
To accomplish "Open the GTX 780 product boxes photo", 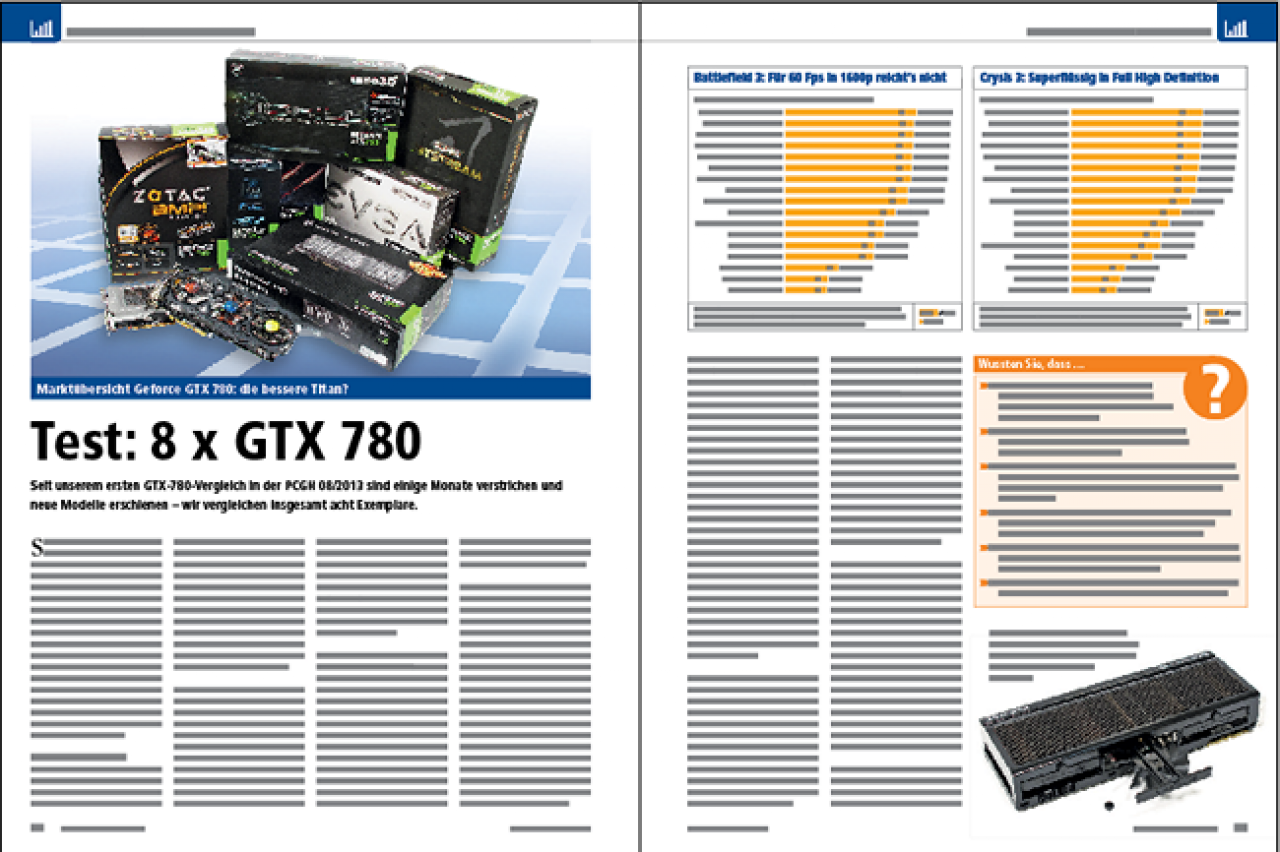I will [x=310, y=212].
